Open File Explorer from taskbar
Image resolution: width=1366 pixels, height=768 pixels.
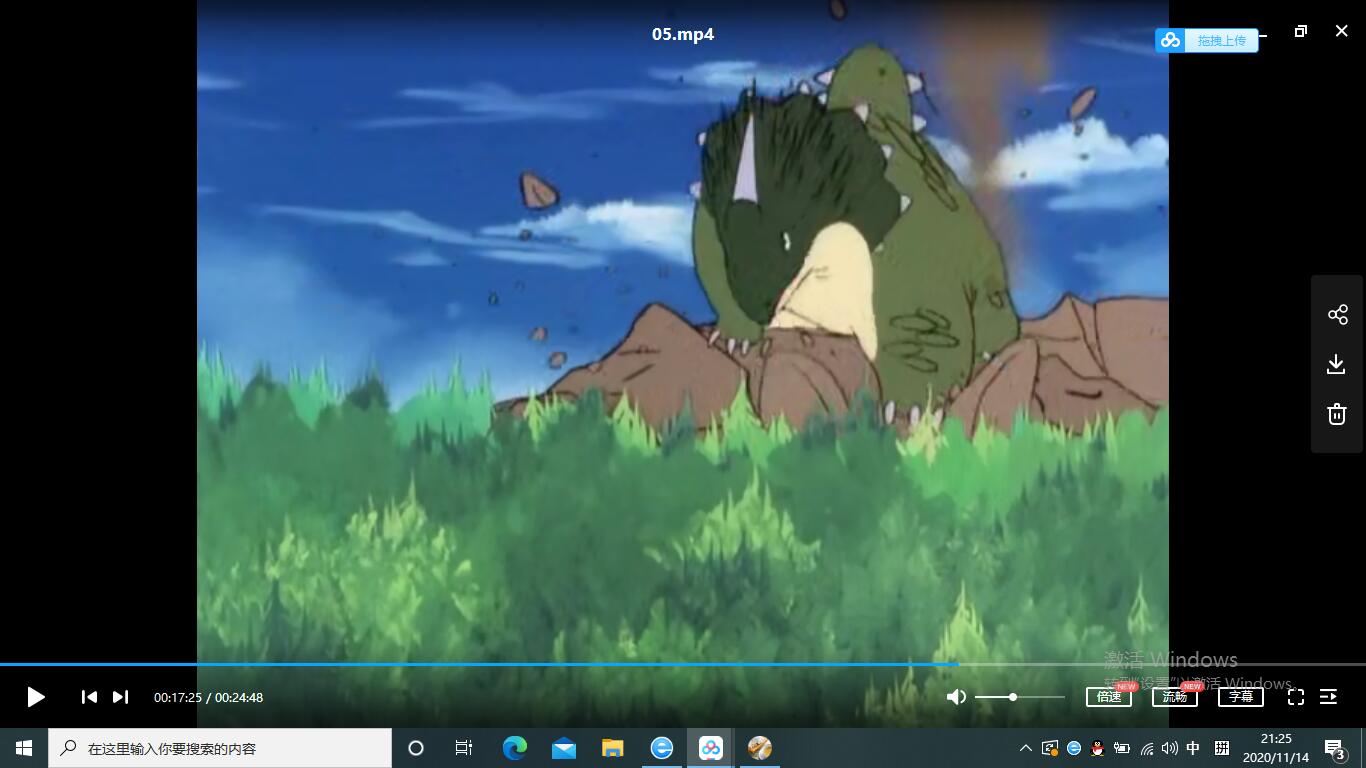(x=612, y=748)
